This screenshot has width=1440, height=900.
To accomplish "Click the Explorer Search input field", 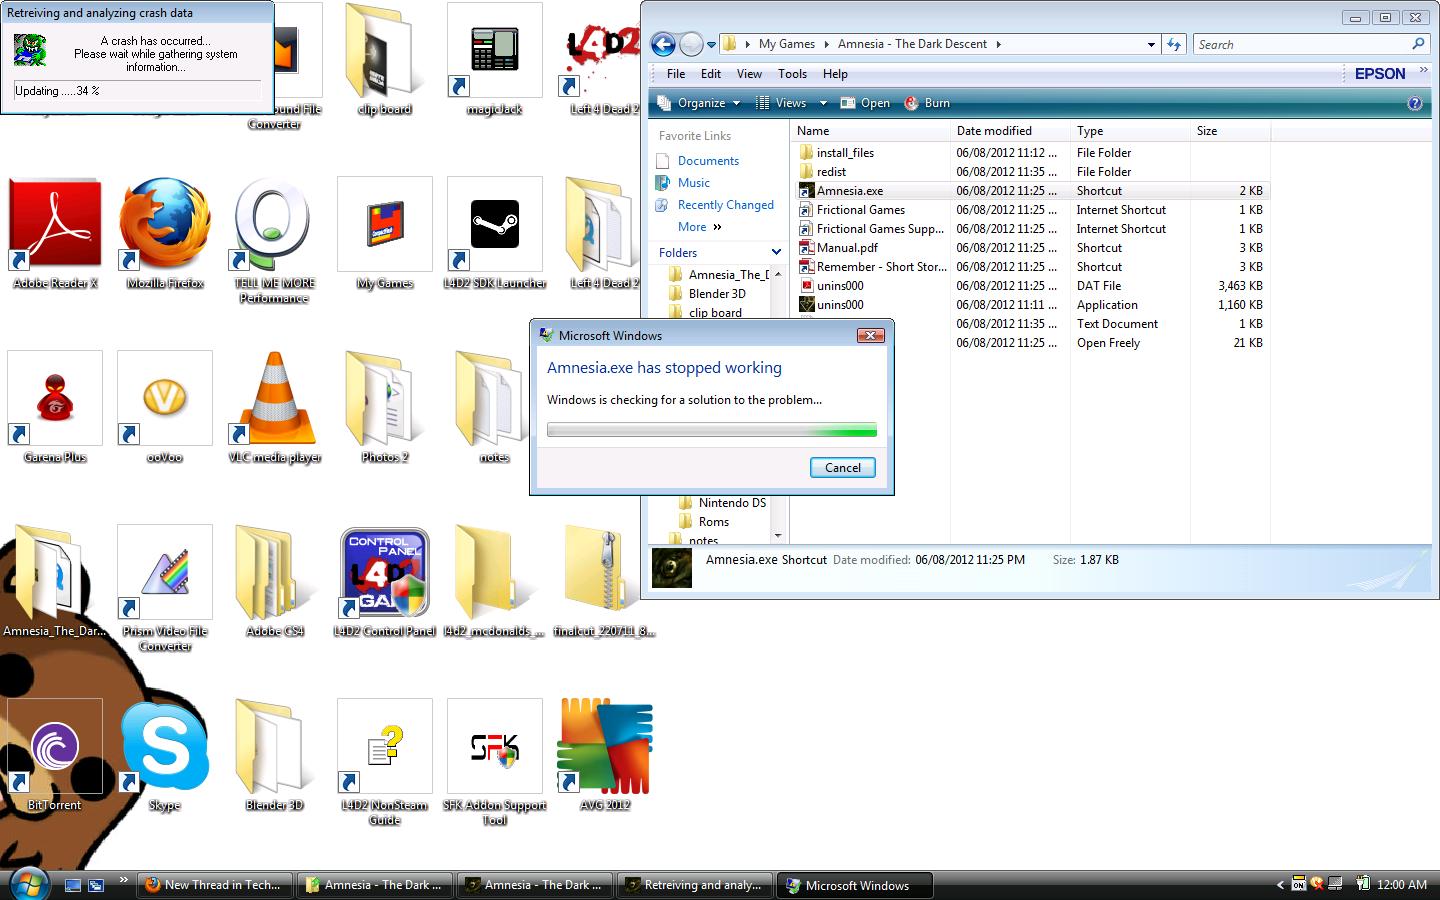I will pyautogui.click(x=1300, y=44).
